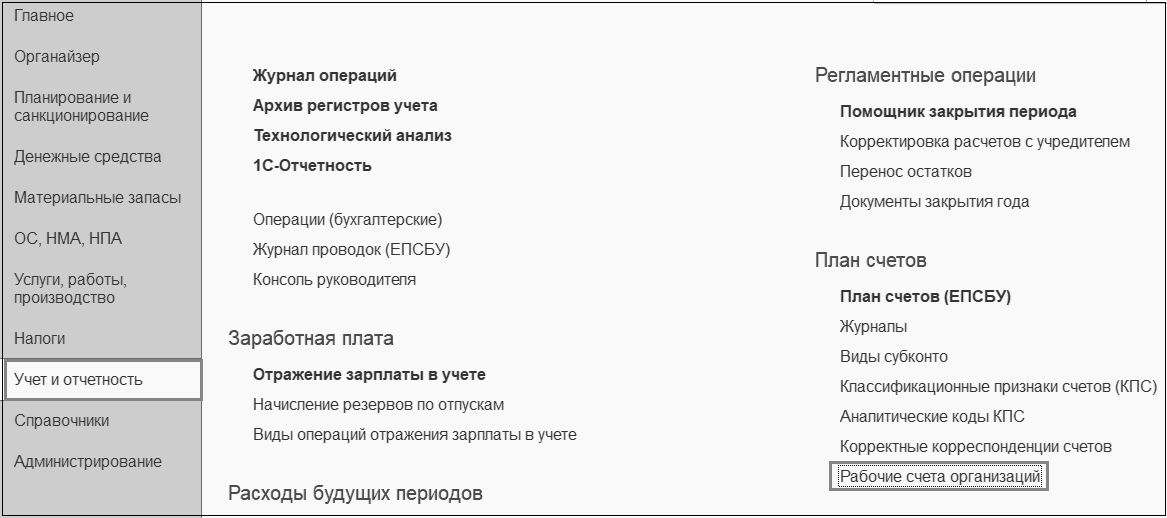The image size is (1167, 518).
Task: Open Планирование и санкционирование section
Action: click(81, 107)
